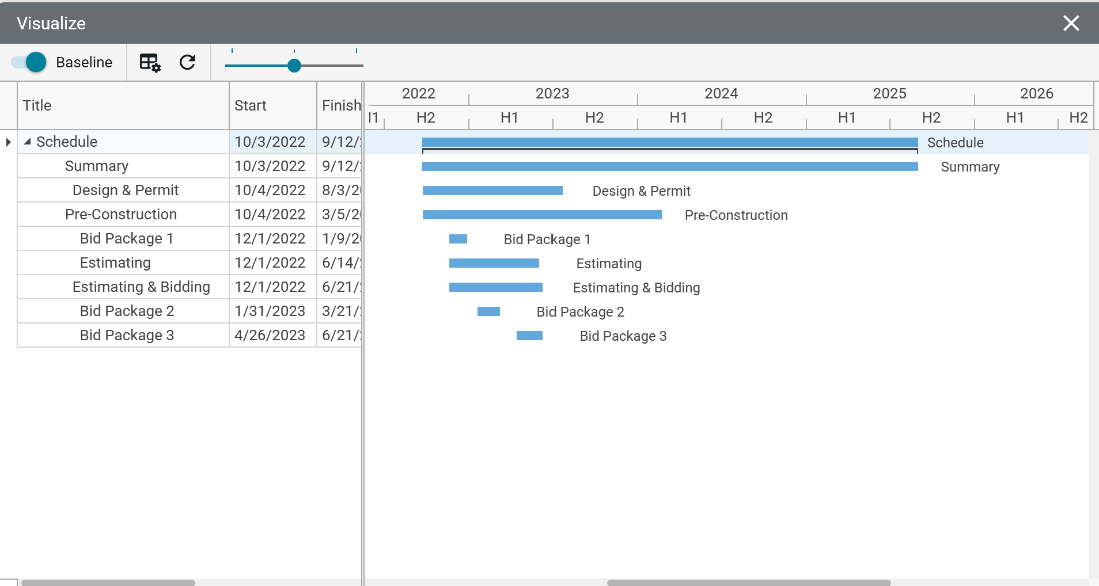Click the row indicator arrow beside Schedule
Viewport: 1099px width, 586px height.
pos(8,142)
